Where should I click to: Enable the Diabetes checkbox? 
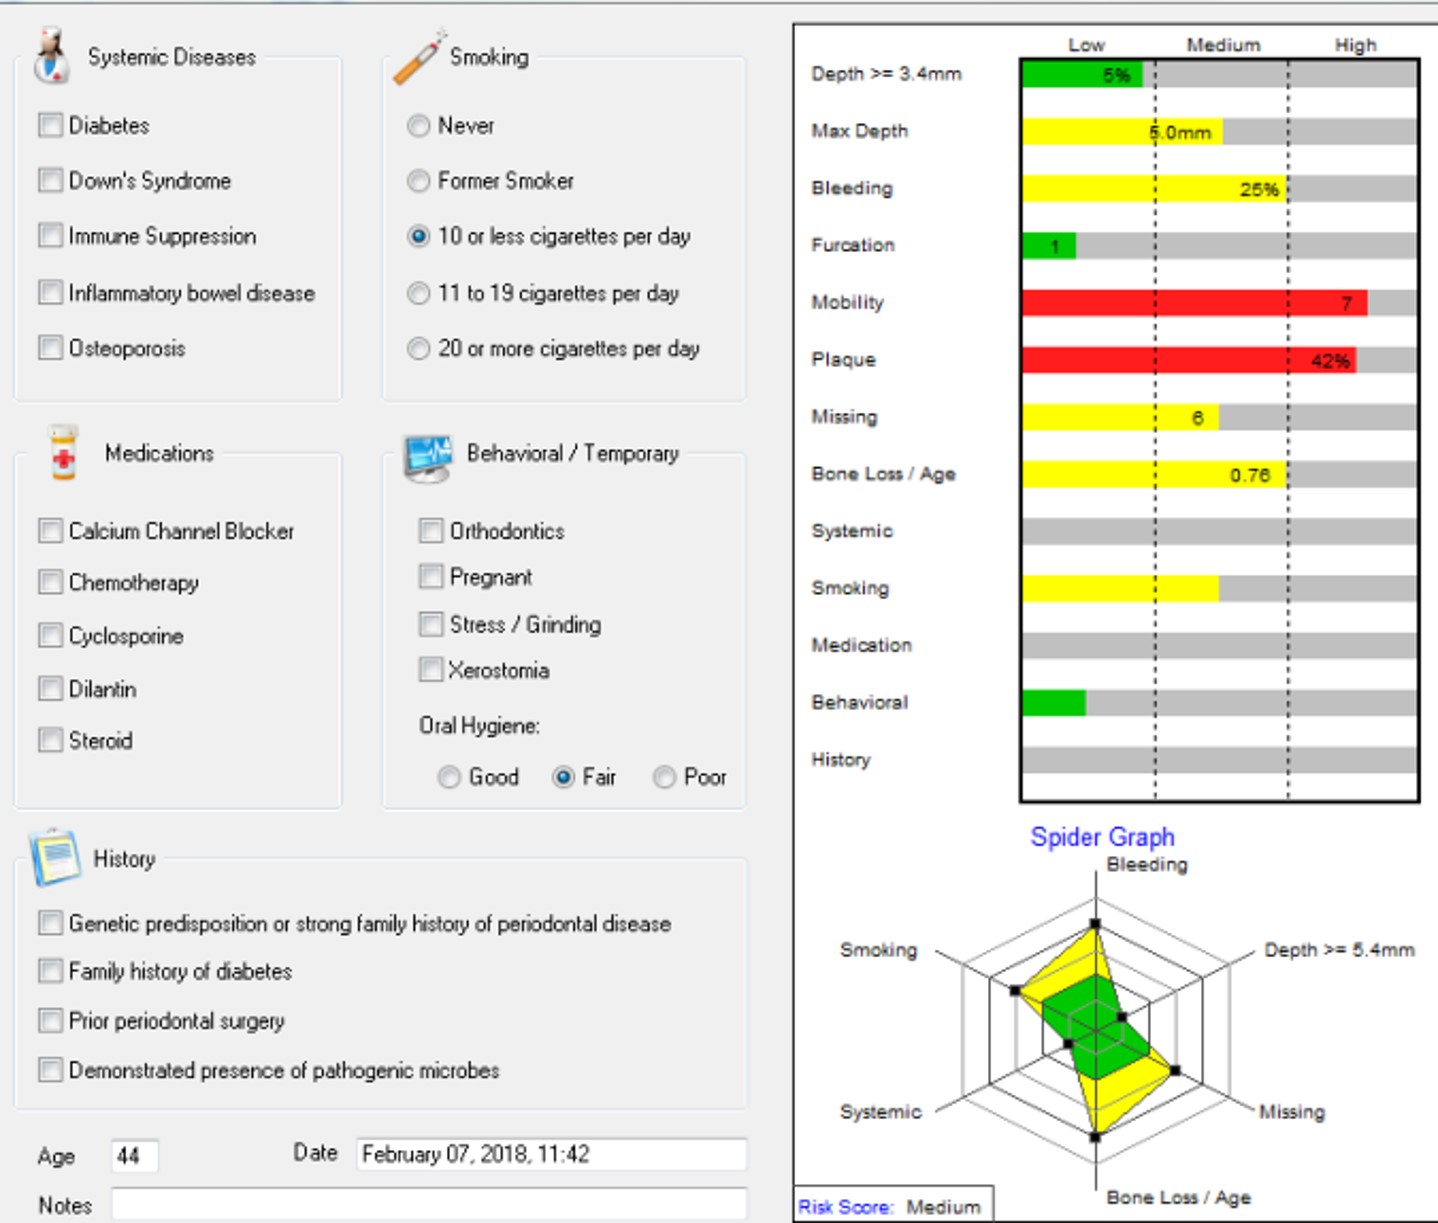tap(50, 125)
